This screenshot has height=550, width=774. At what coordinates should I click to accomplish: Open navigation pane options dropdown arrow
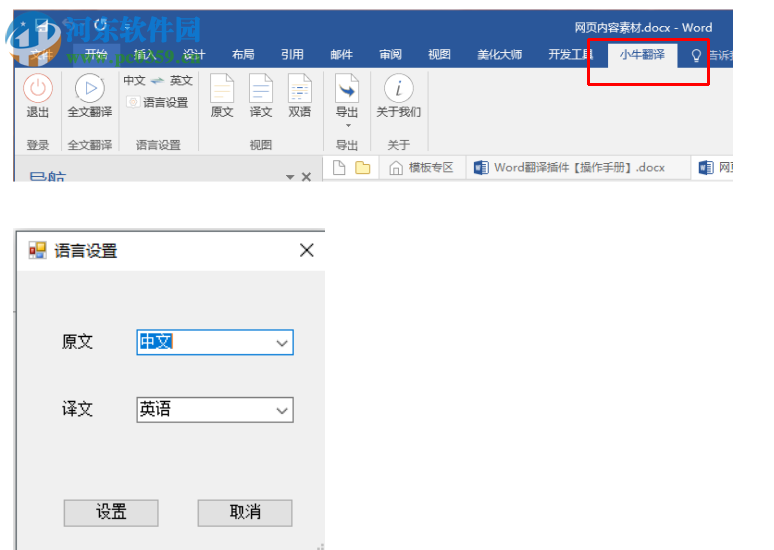290,177
